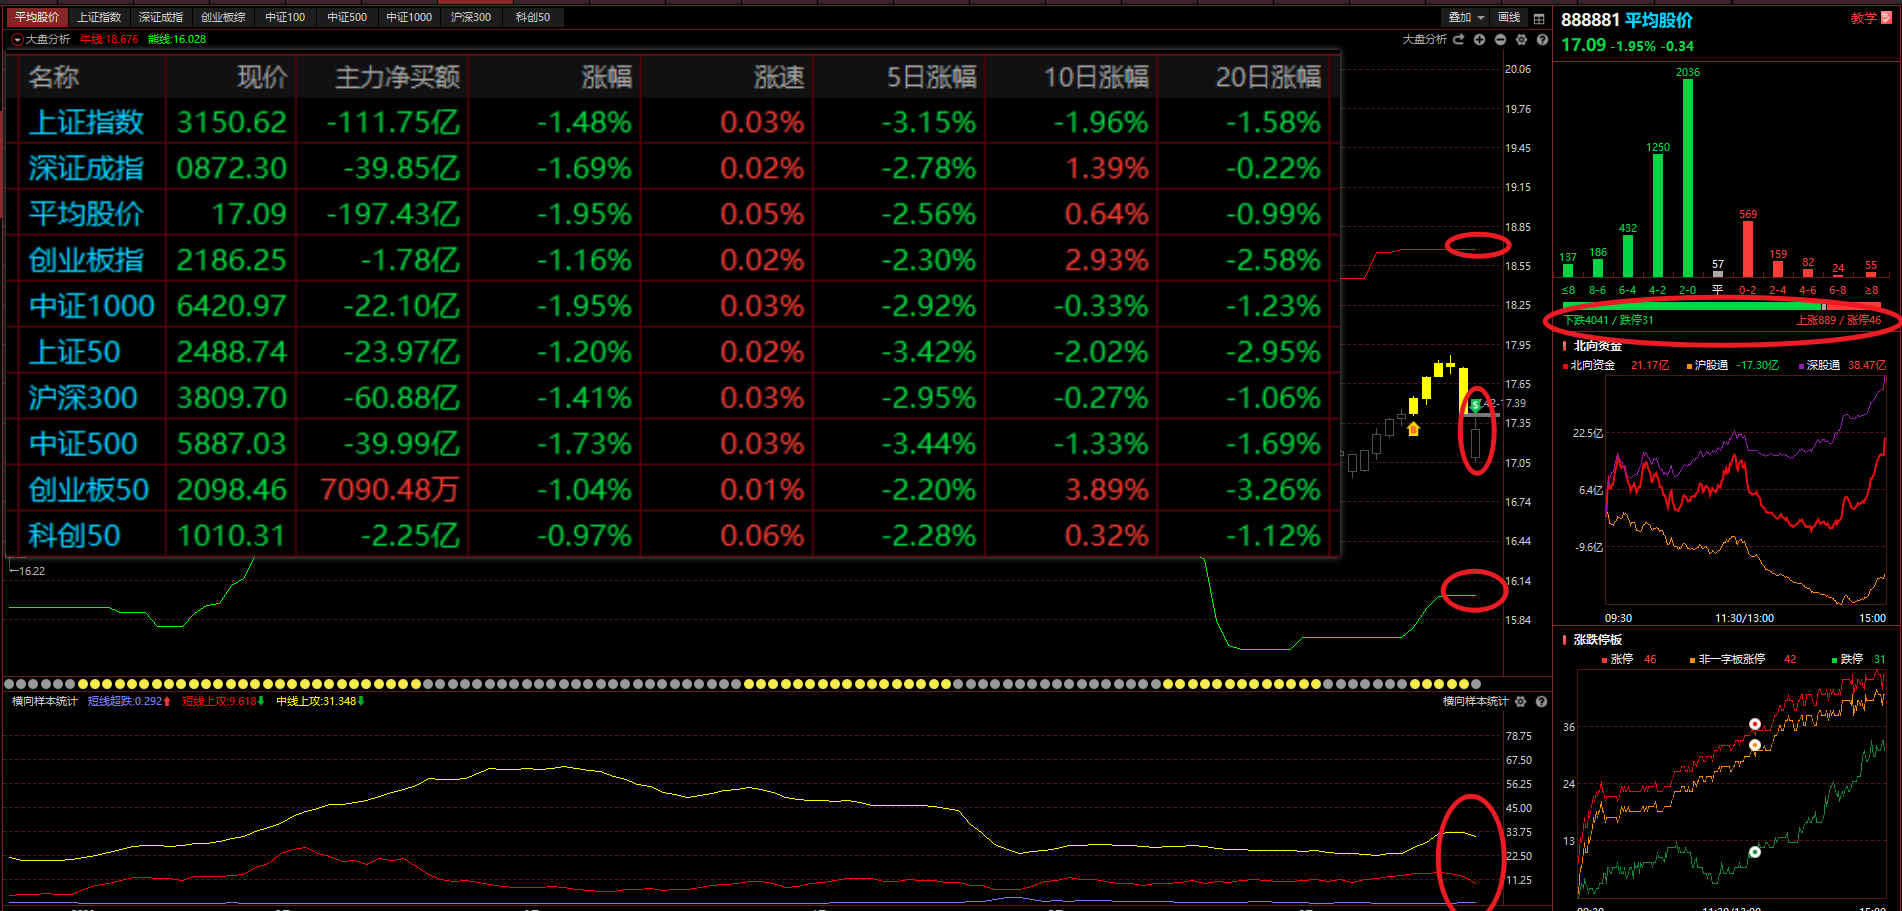The image size is (1902, 911).
Task: Switch to the 科创50 tab
Action: point(533,17)
